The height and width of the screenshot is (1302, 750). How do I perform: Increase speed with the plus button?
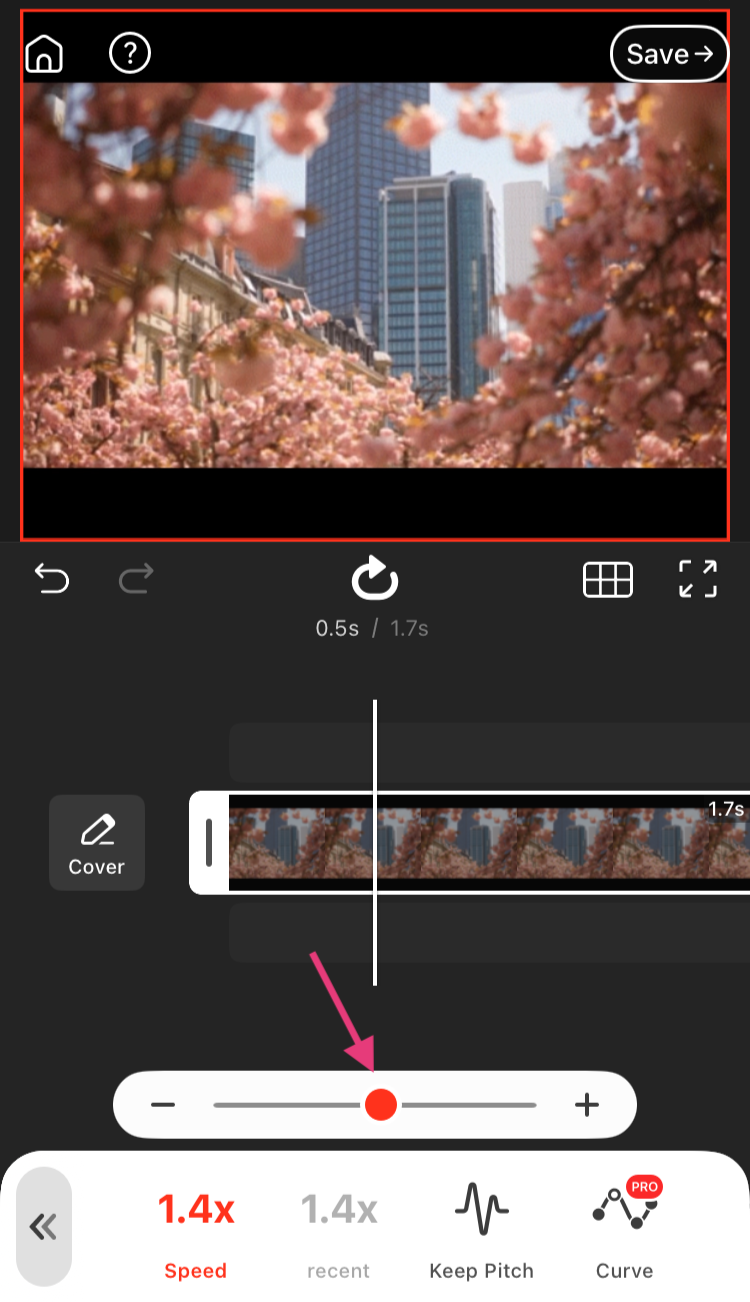pos(587,1105)
